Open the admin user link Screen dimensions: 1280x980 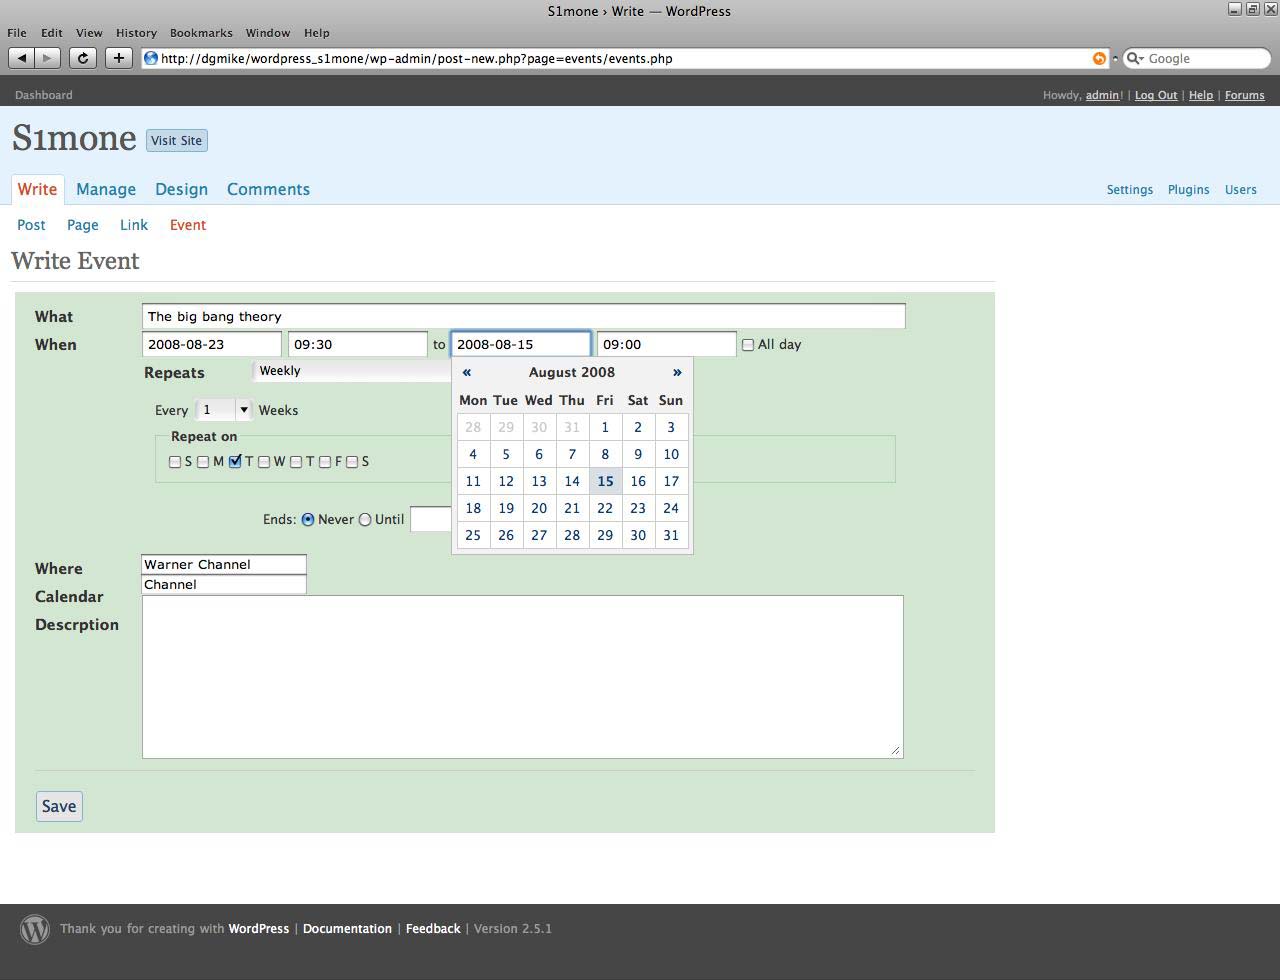coord(1103,95)
